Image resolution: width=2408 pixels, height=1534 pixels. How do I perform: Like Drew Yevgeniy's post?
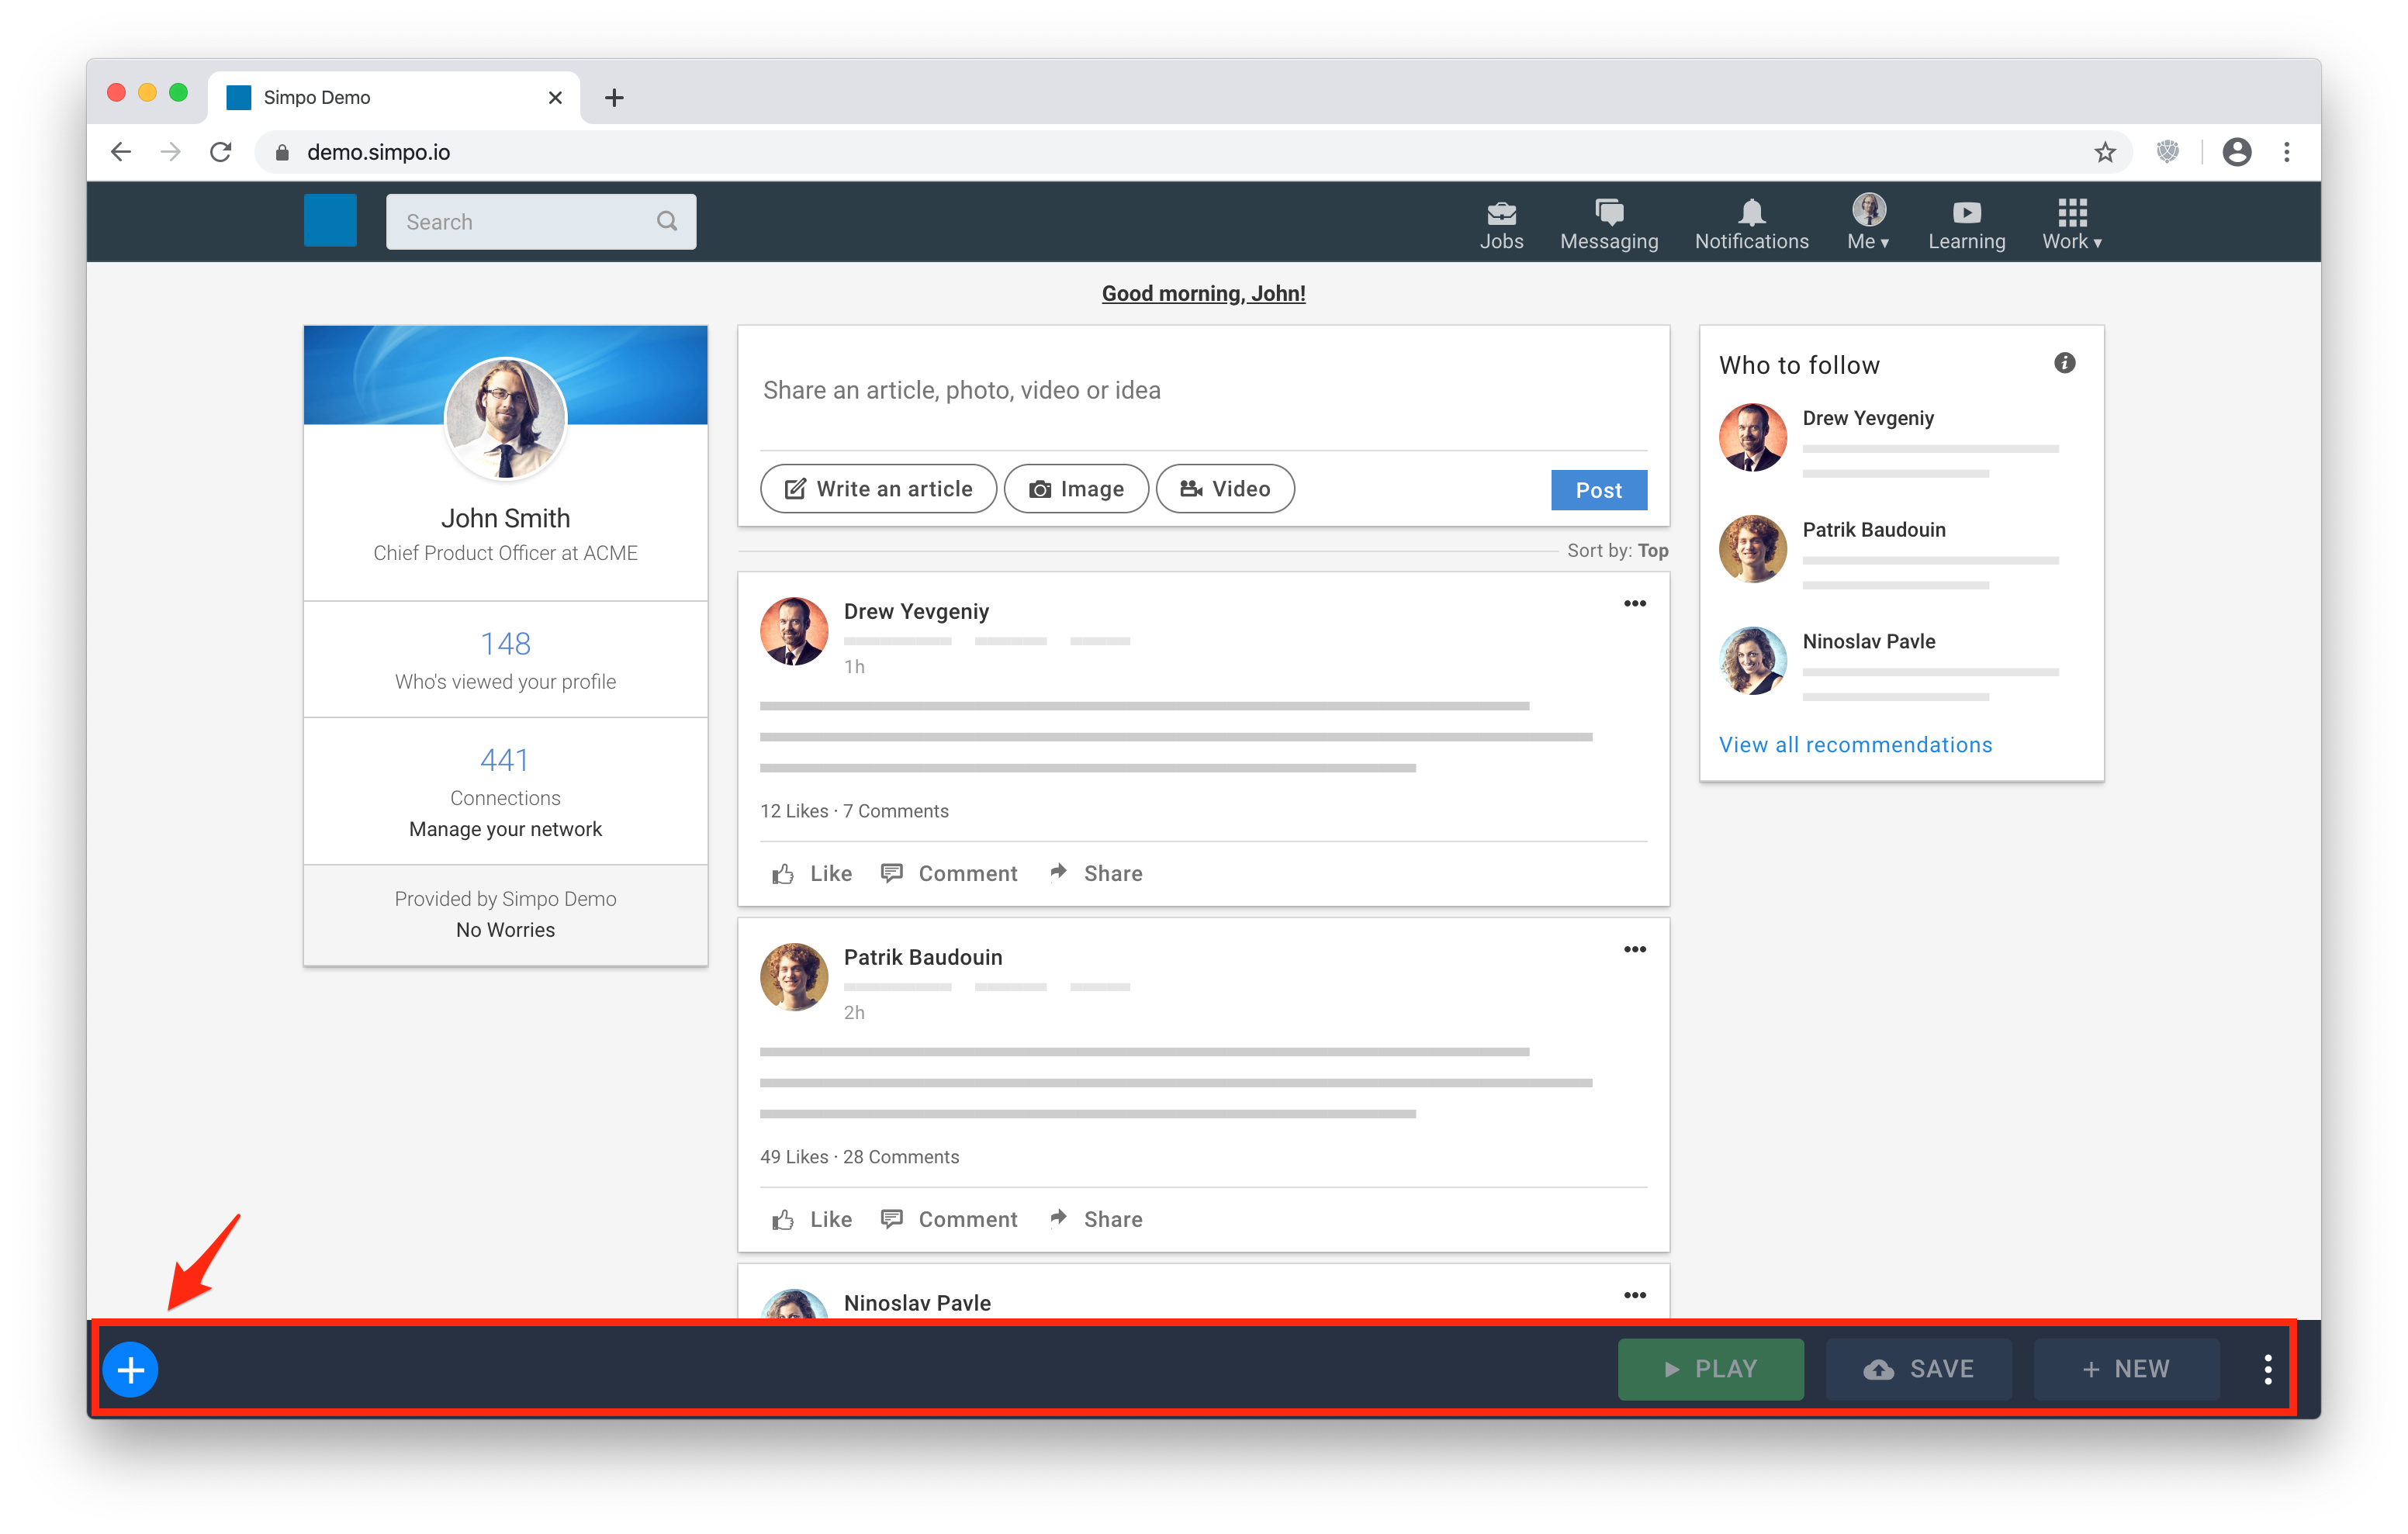811,873
